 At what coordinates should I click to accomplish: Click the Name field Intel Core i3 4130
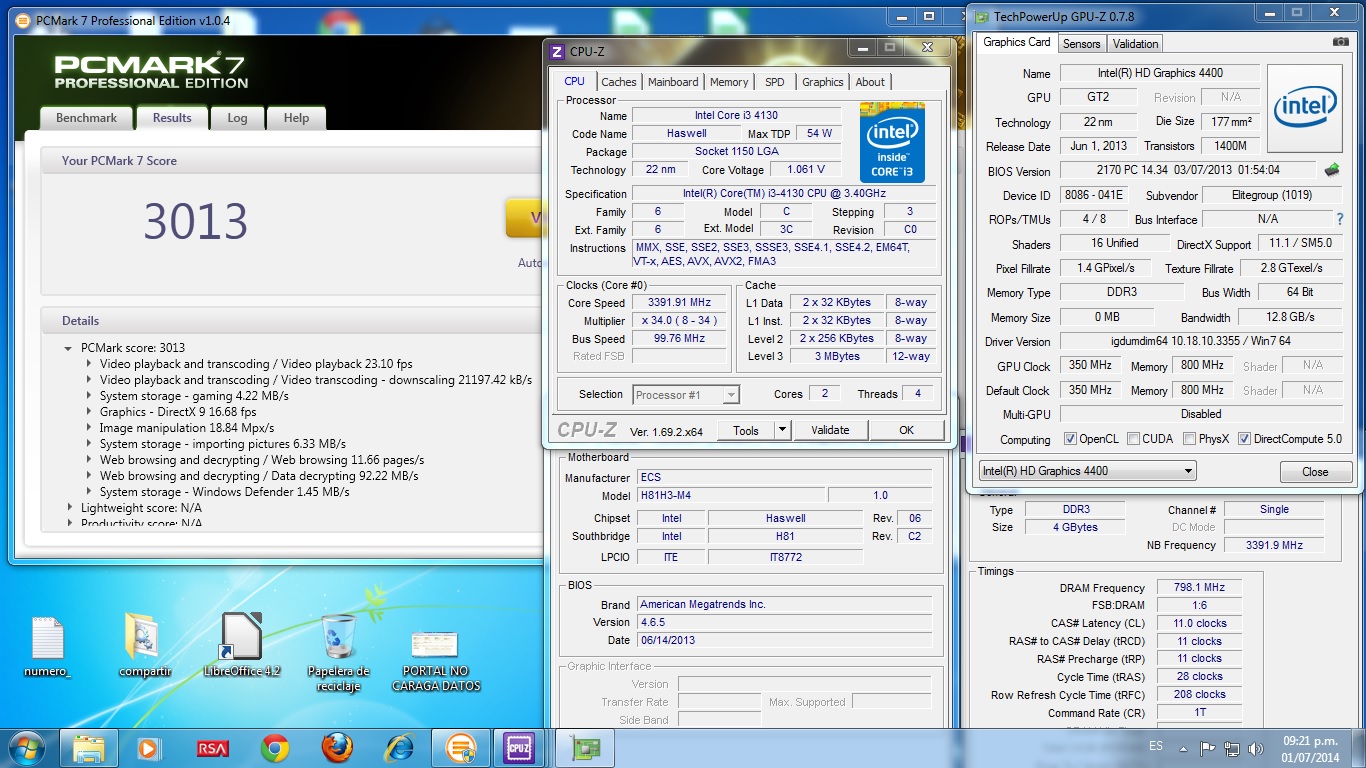(737, 116)
